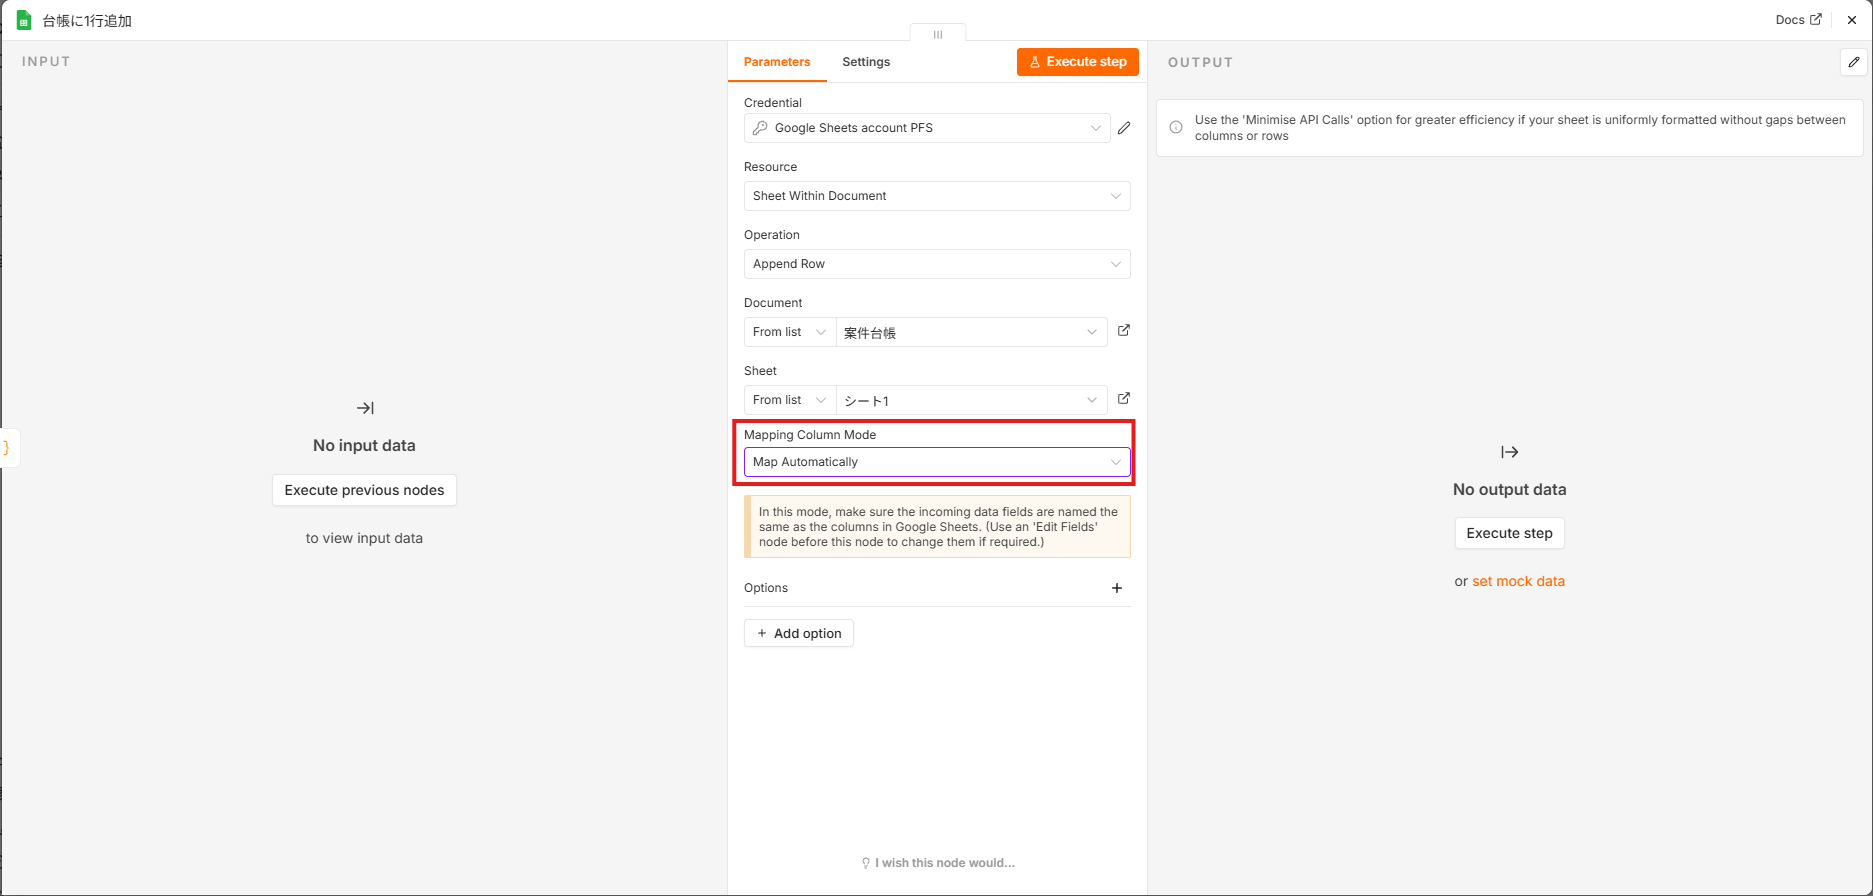Screen dimensions: 1873x896
Task: Change Document mode From list selector
Action: [x=789, y=332]
